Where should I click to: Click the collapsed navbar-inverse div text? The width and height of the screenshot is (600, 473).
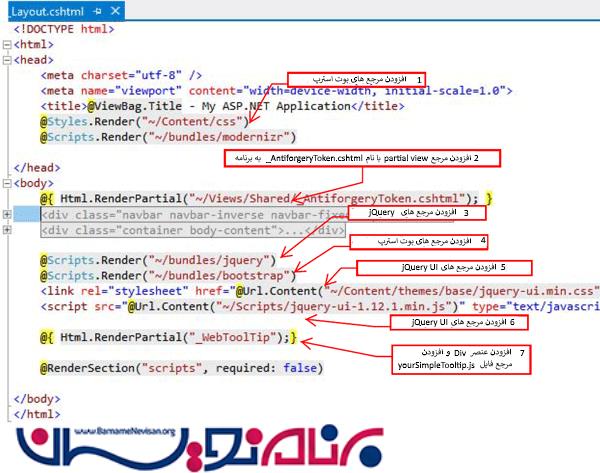194,215
